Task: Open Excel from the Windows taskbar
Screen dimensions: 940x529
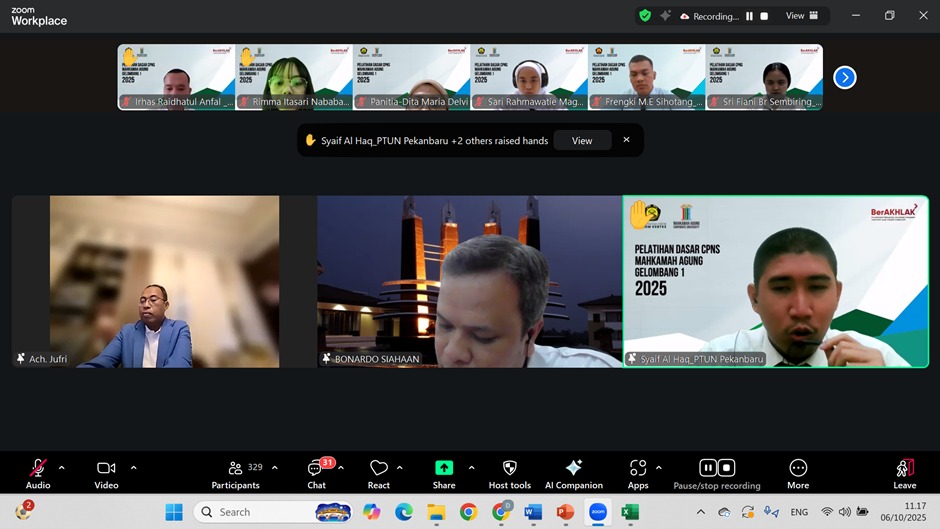Action: 630,512
